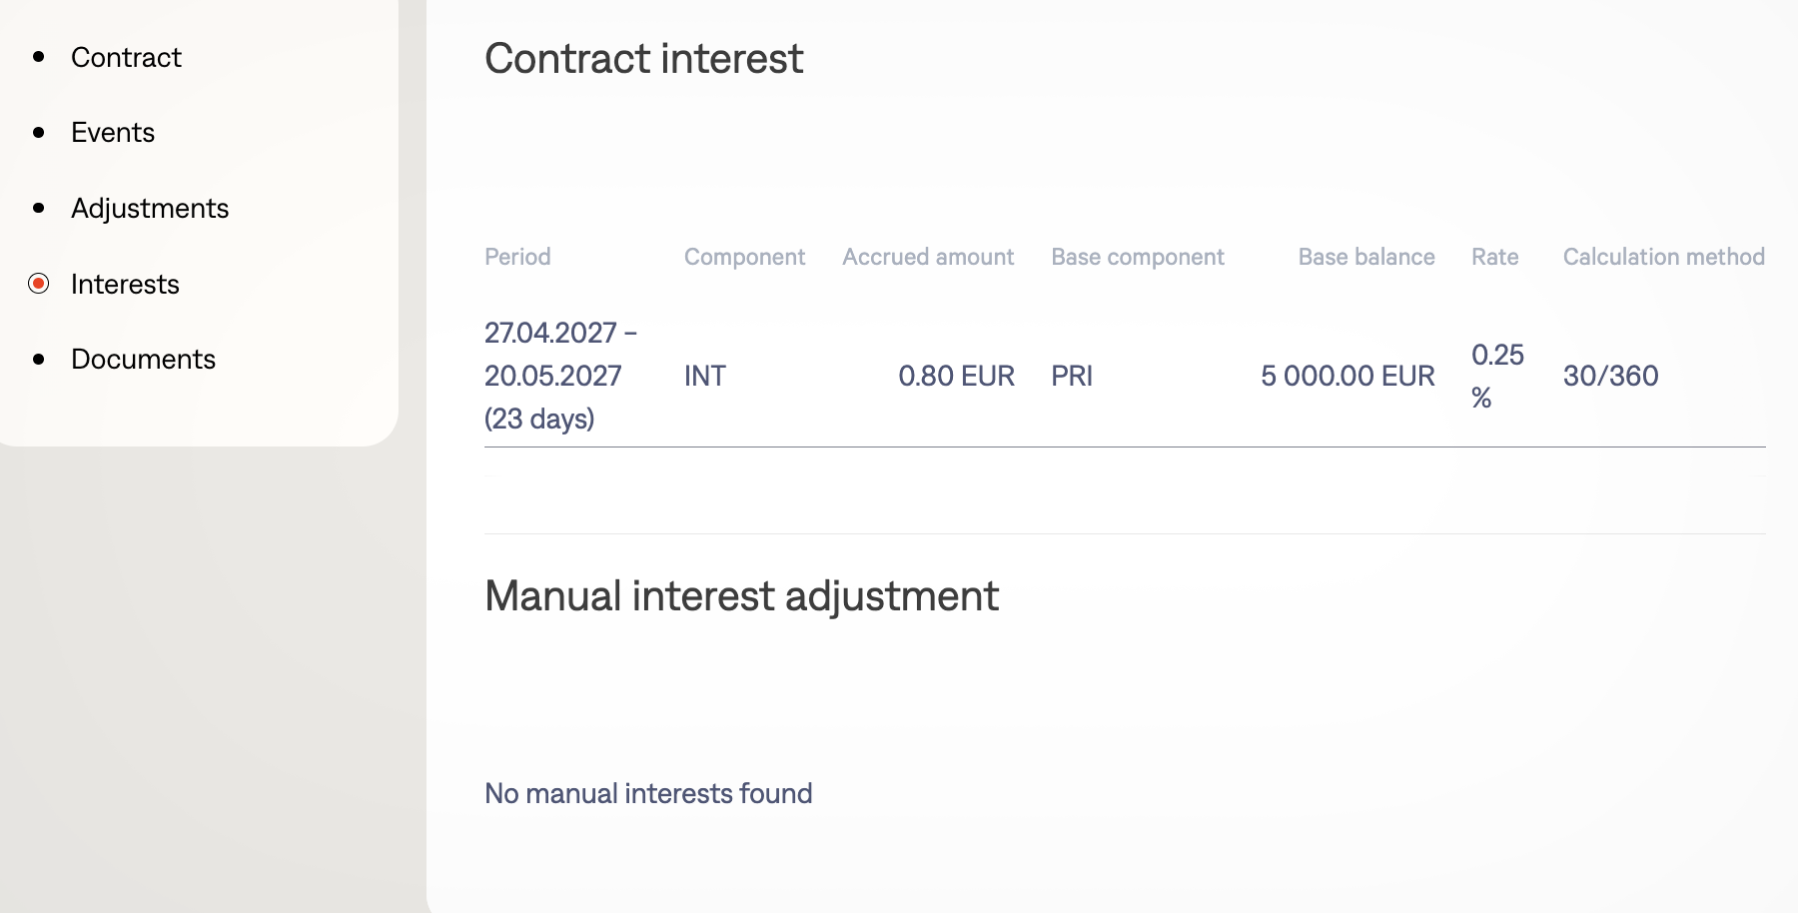
Task: Click the Component column header
Action: (744, 257)
